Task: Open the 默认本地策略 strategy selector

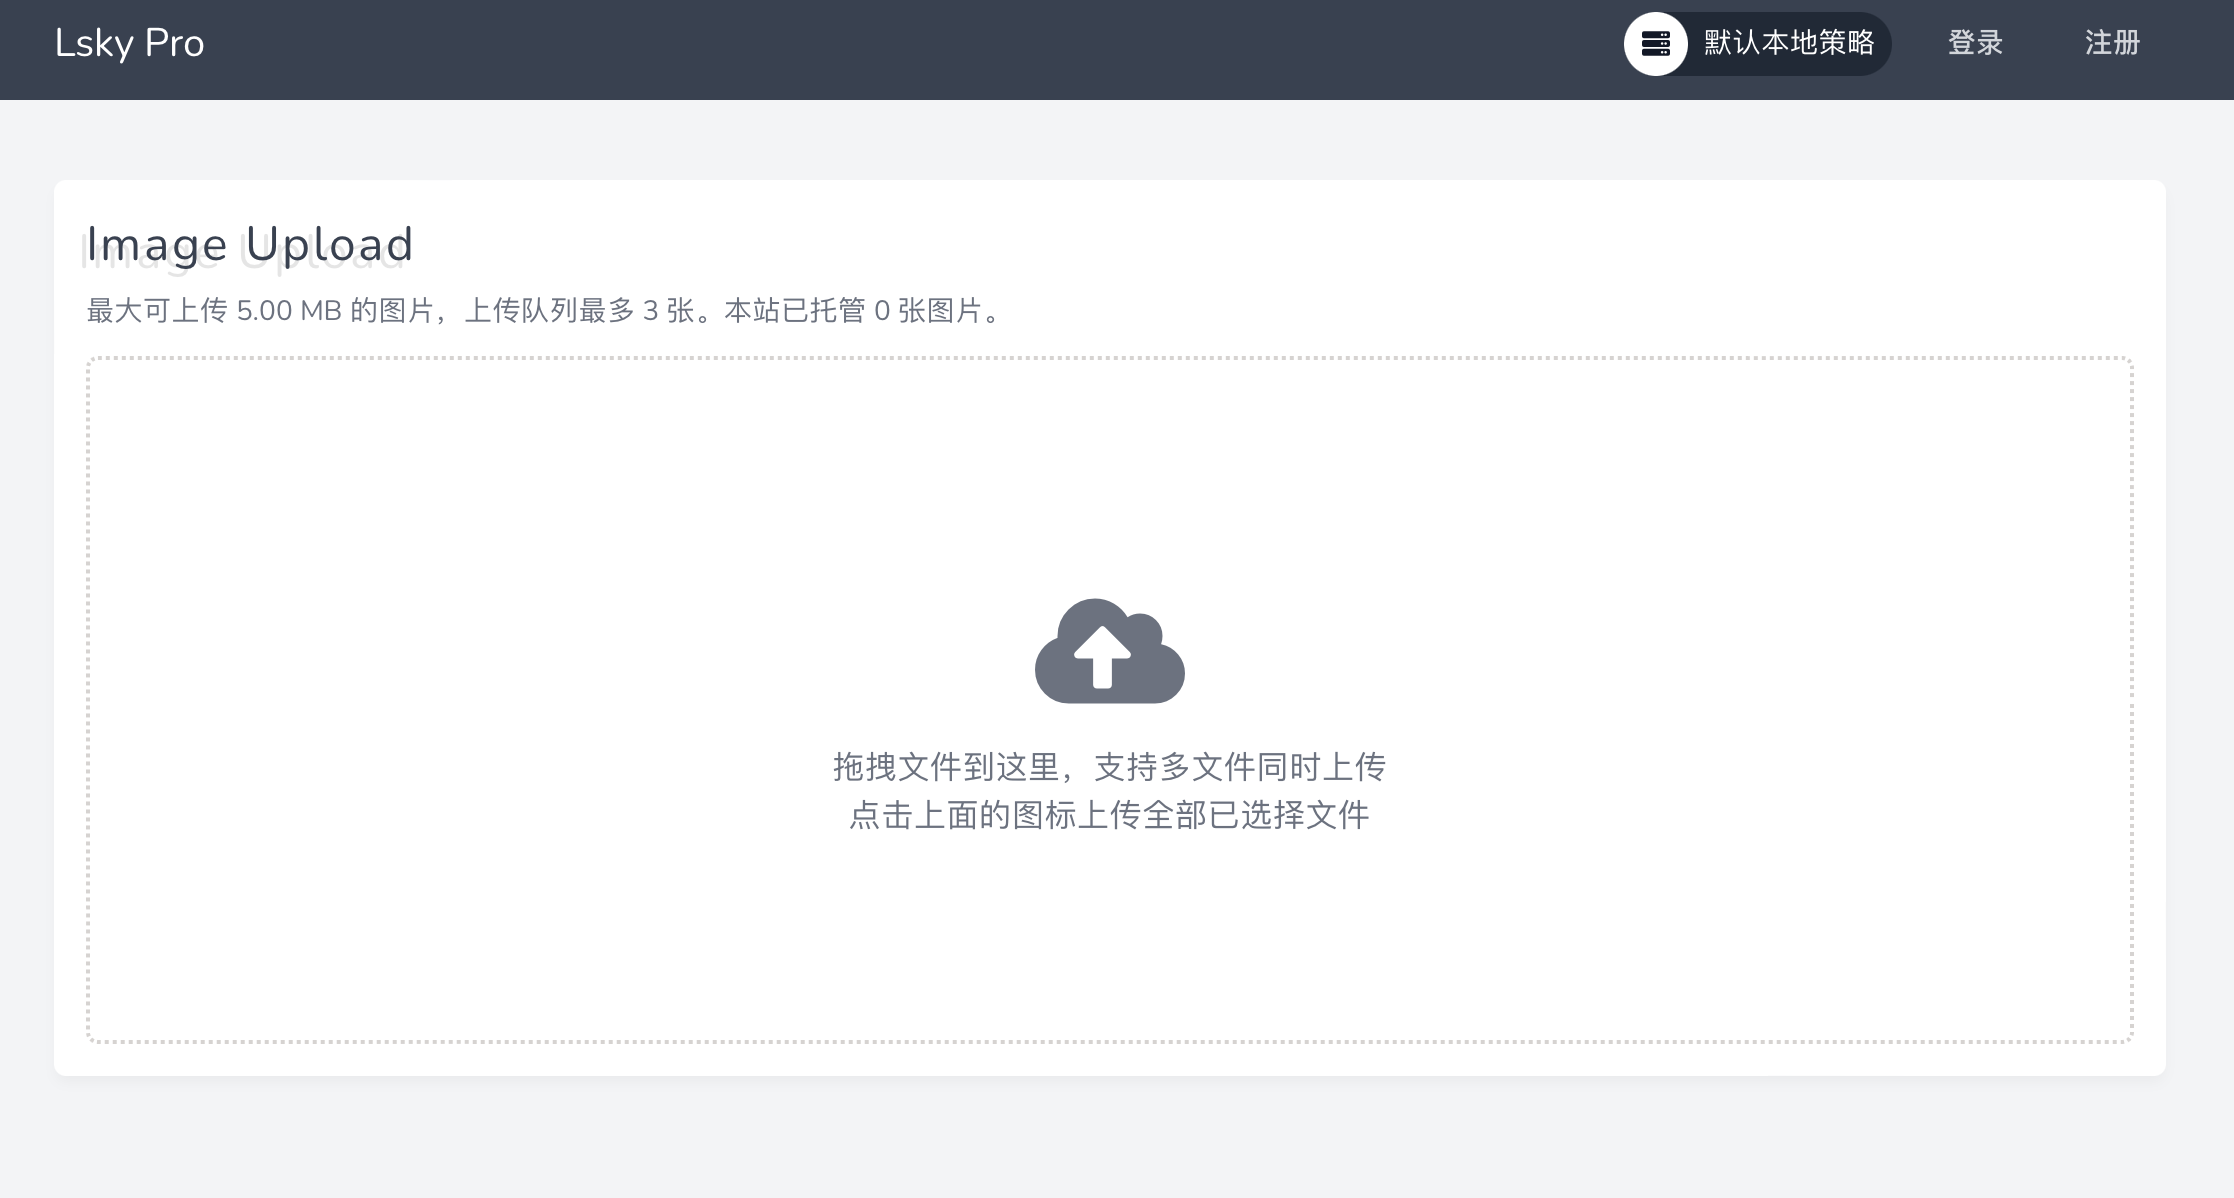Action: pyautogui.click(x=1758, y=44)
